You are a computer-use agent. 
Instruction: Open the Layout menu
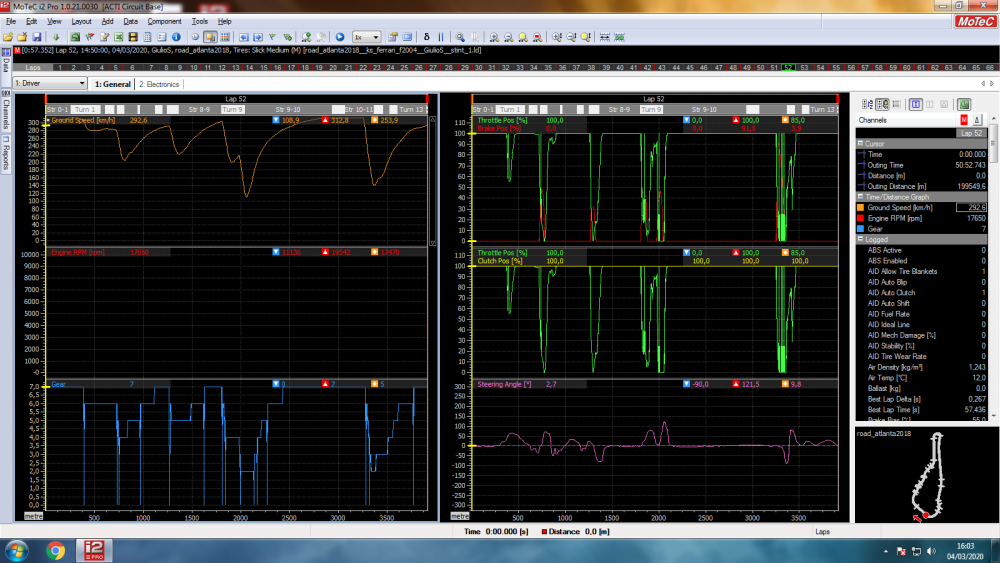[x=81, y=21]
